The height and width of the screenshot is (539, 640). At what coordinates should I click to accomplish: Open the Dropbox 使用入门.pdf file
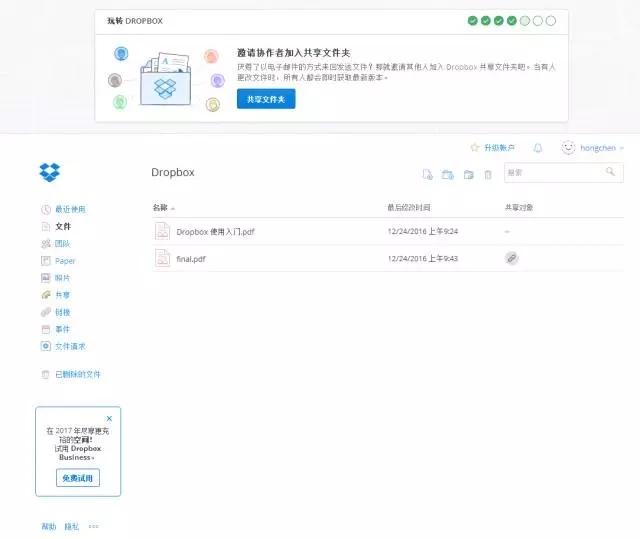coord(215,232)
